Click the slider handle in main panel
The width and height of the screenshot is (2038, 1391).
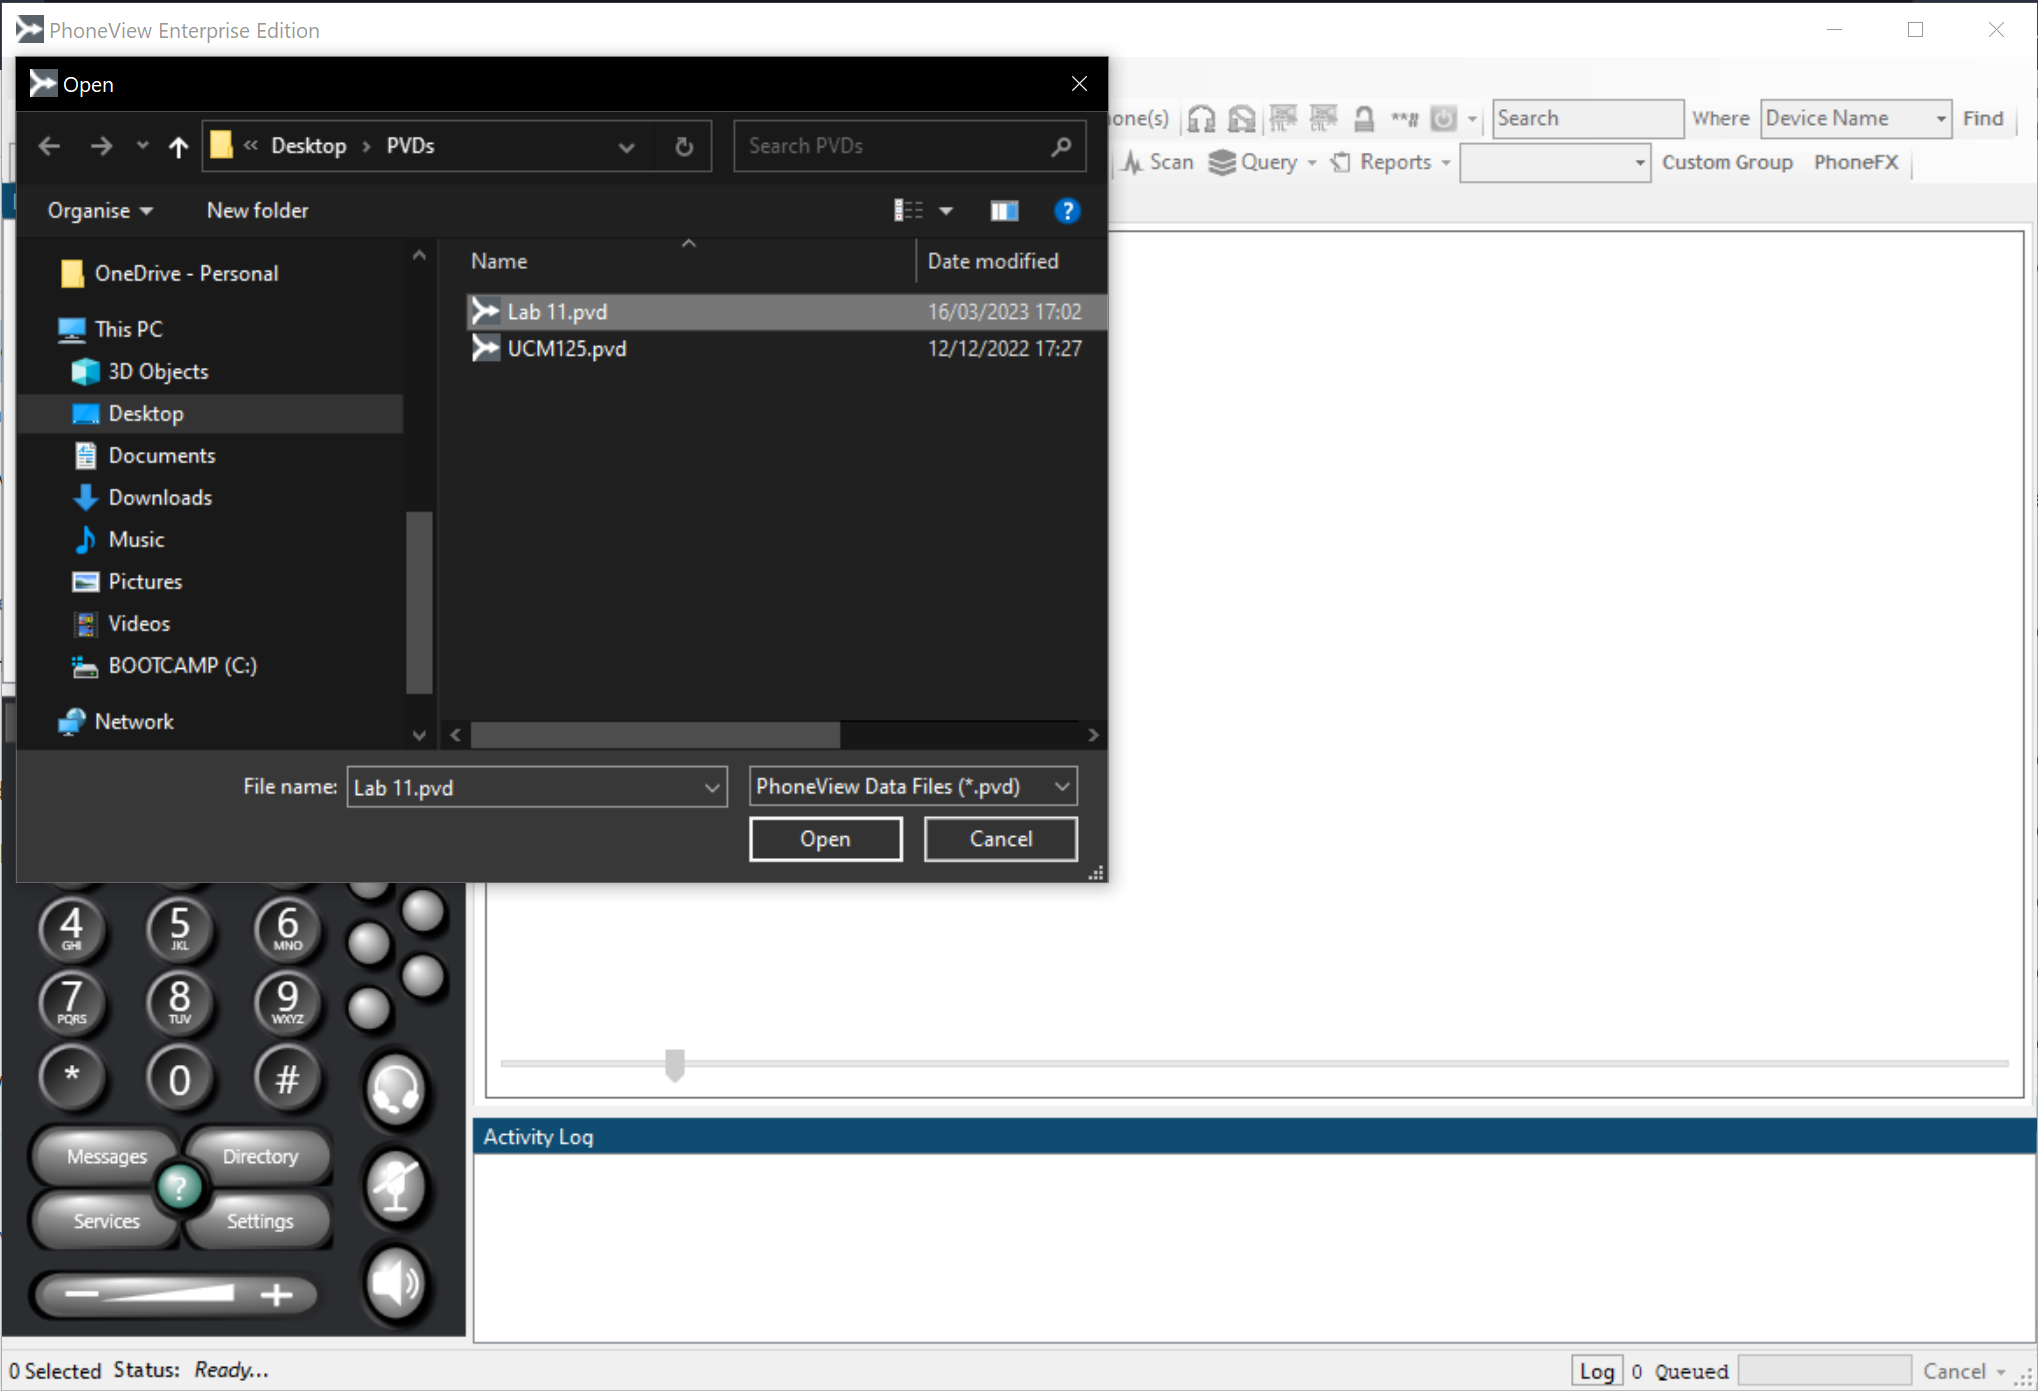tap(675, 1065)
